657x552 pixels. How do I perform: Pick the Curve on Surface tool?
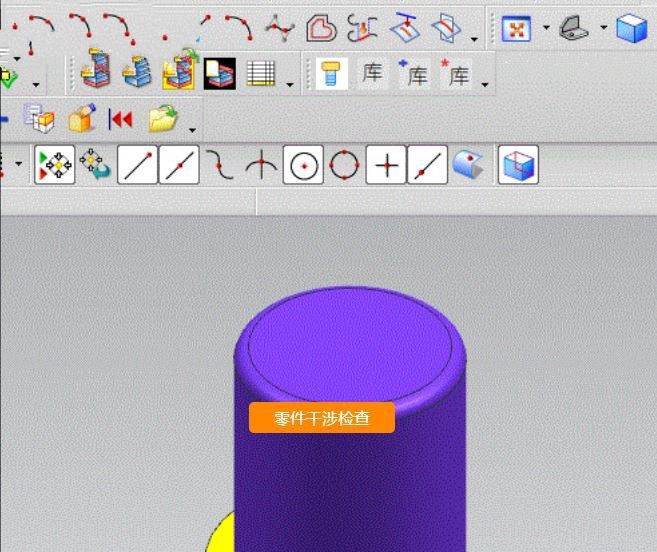362,29
